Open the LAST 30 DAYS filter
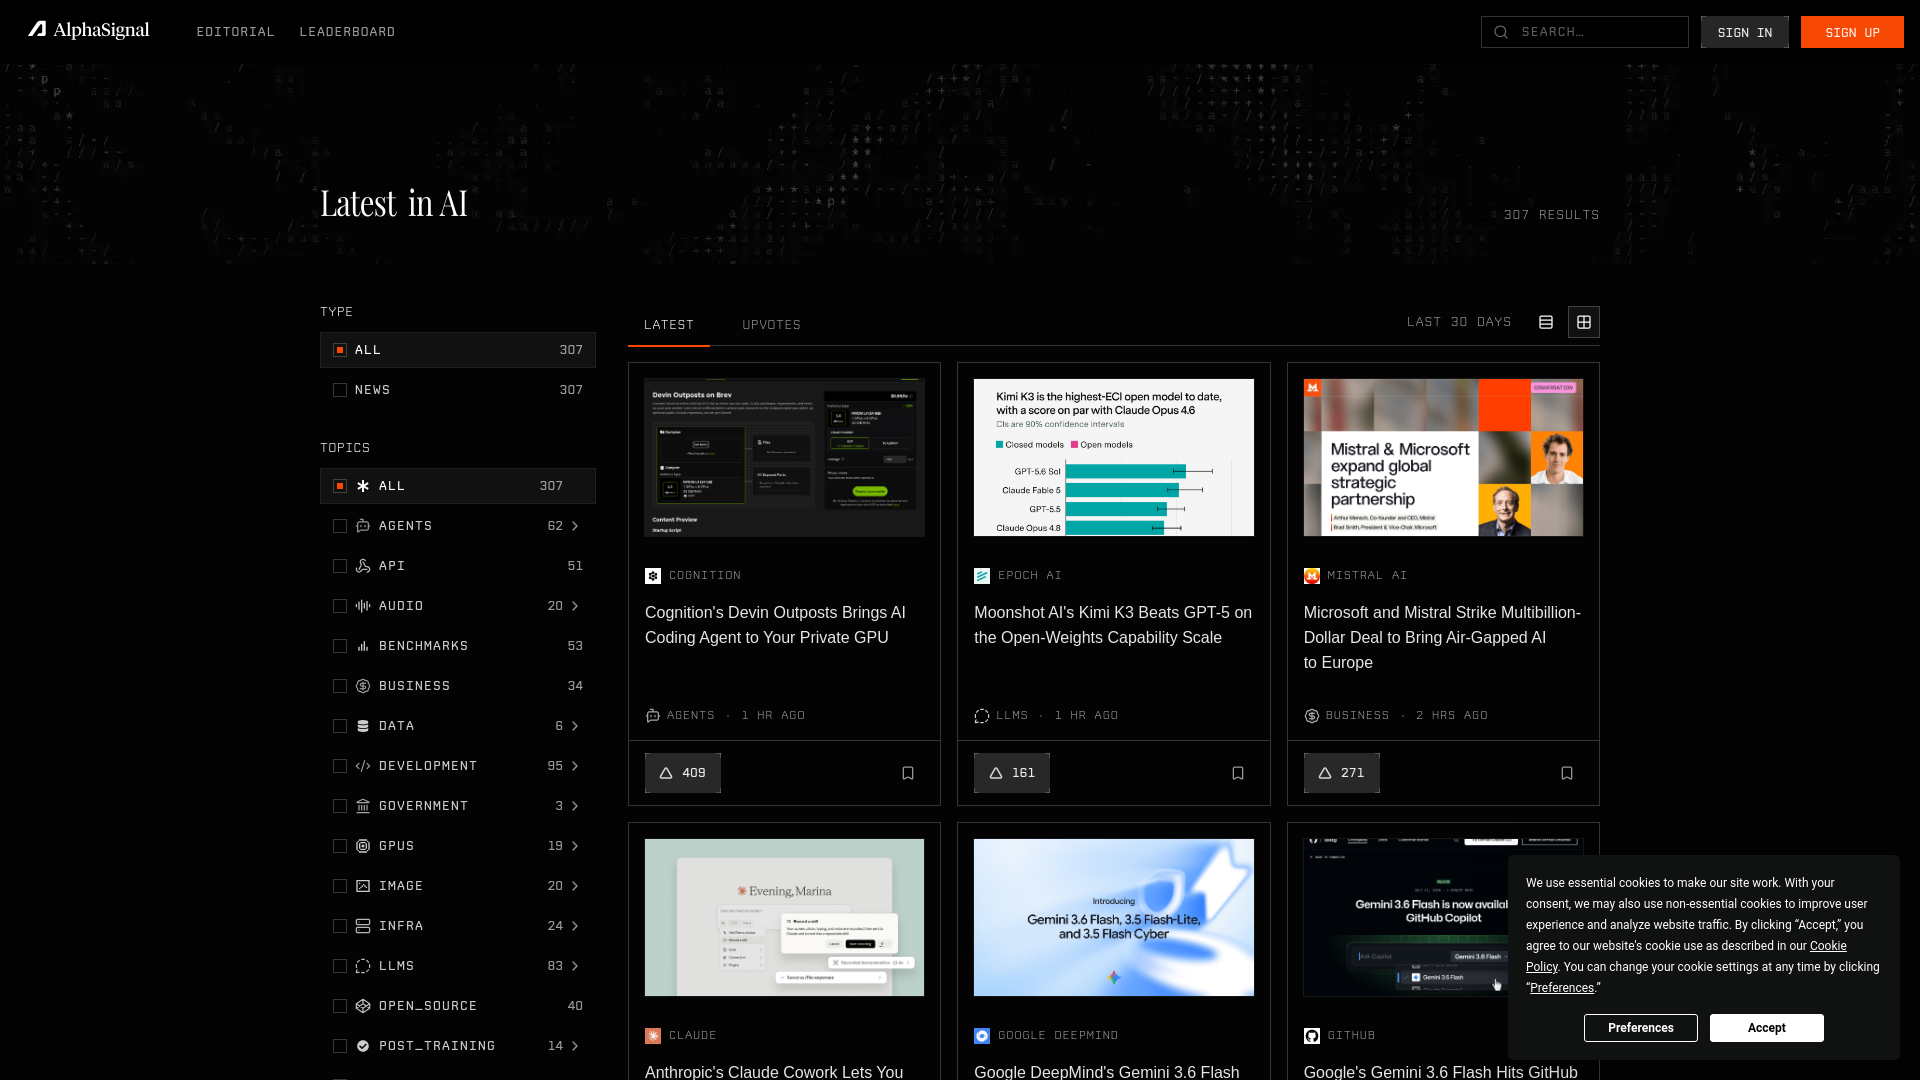 tap(1459, 322)
